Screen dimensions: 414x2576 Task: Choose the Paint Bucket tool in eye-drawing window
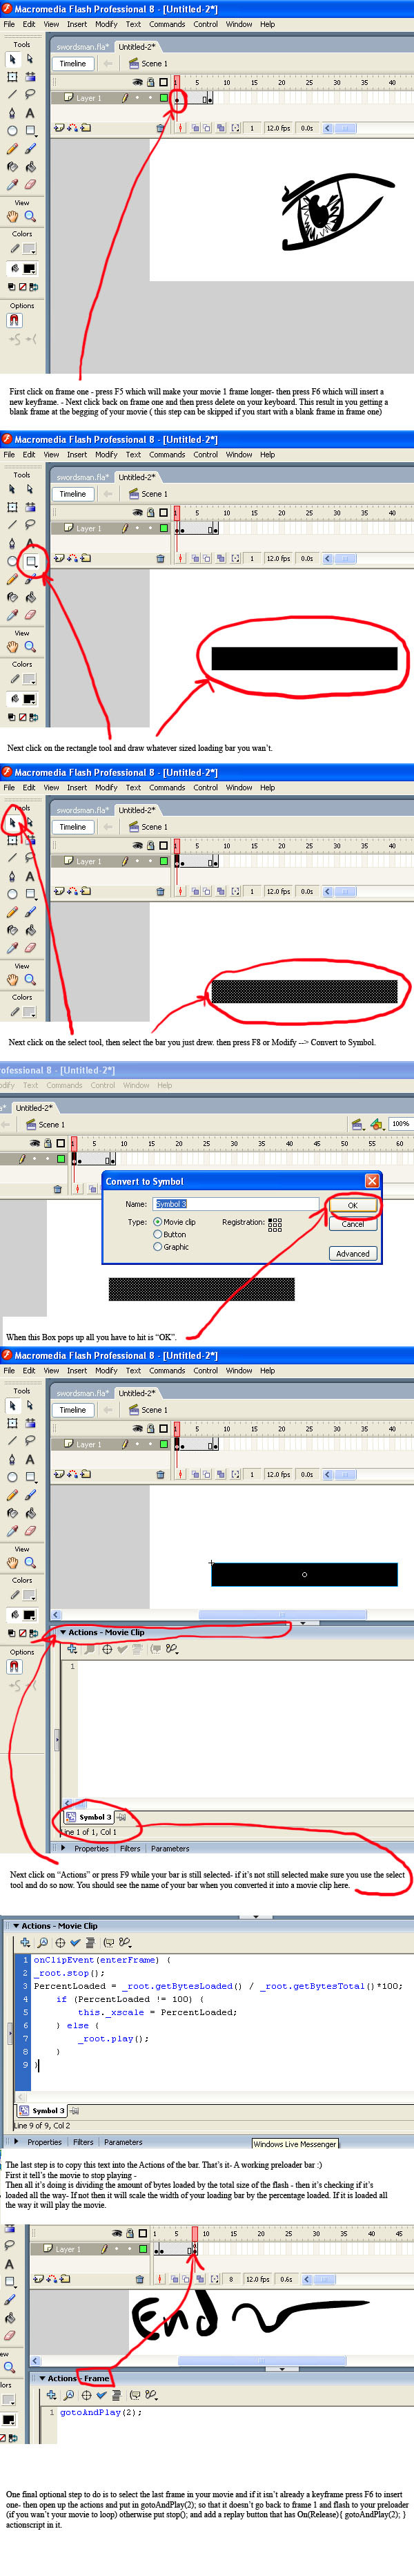(30, 167)
